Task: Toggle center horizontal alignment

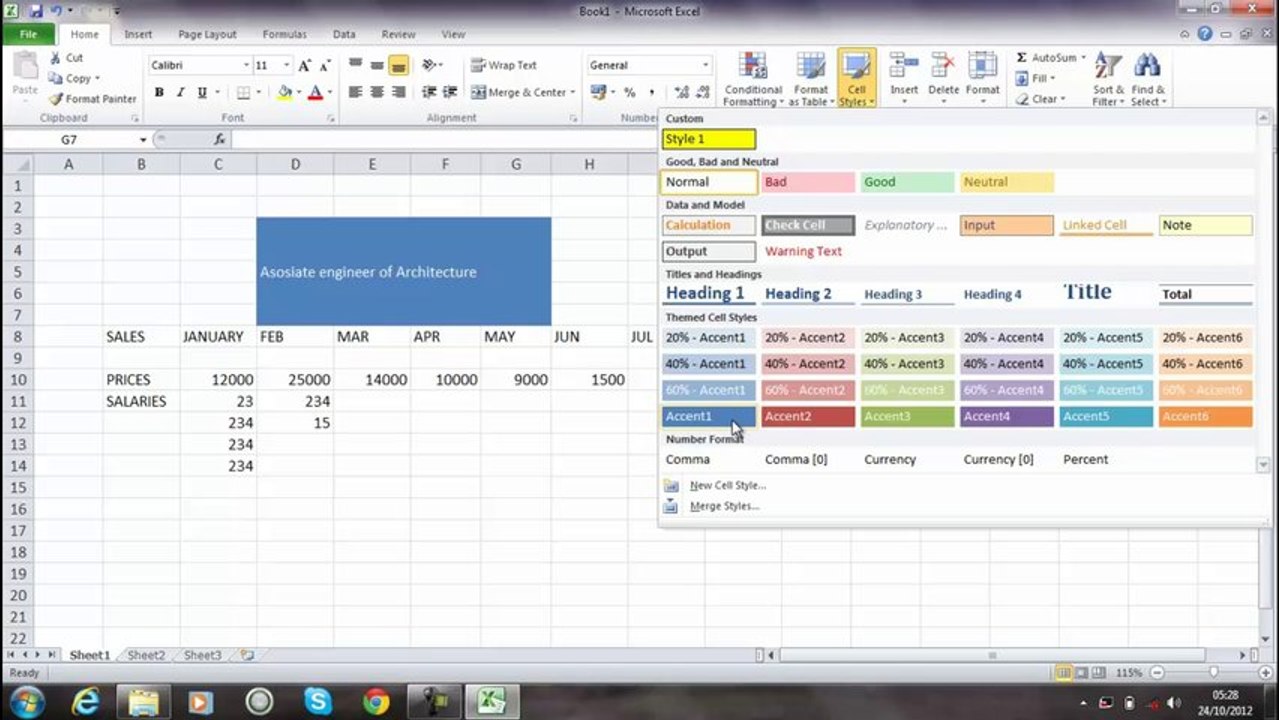Action: tap(376, 92)
